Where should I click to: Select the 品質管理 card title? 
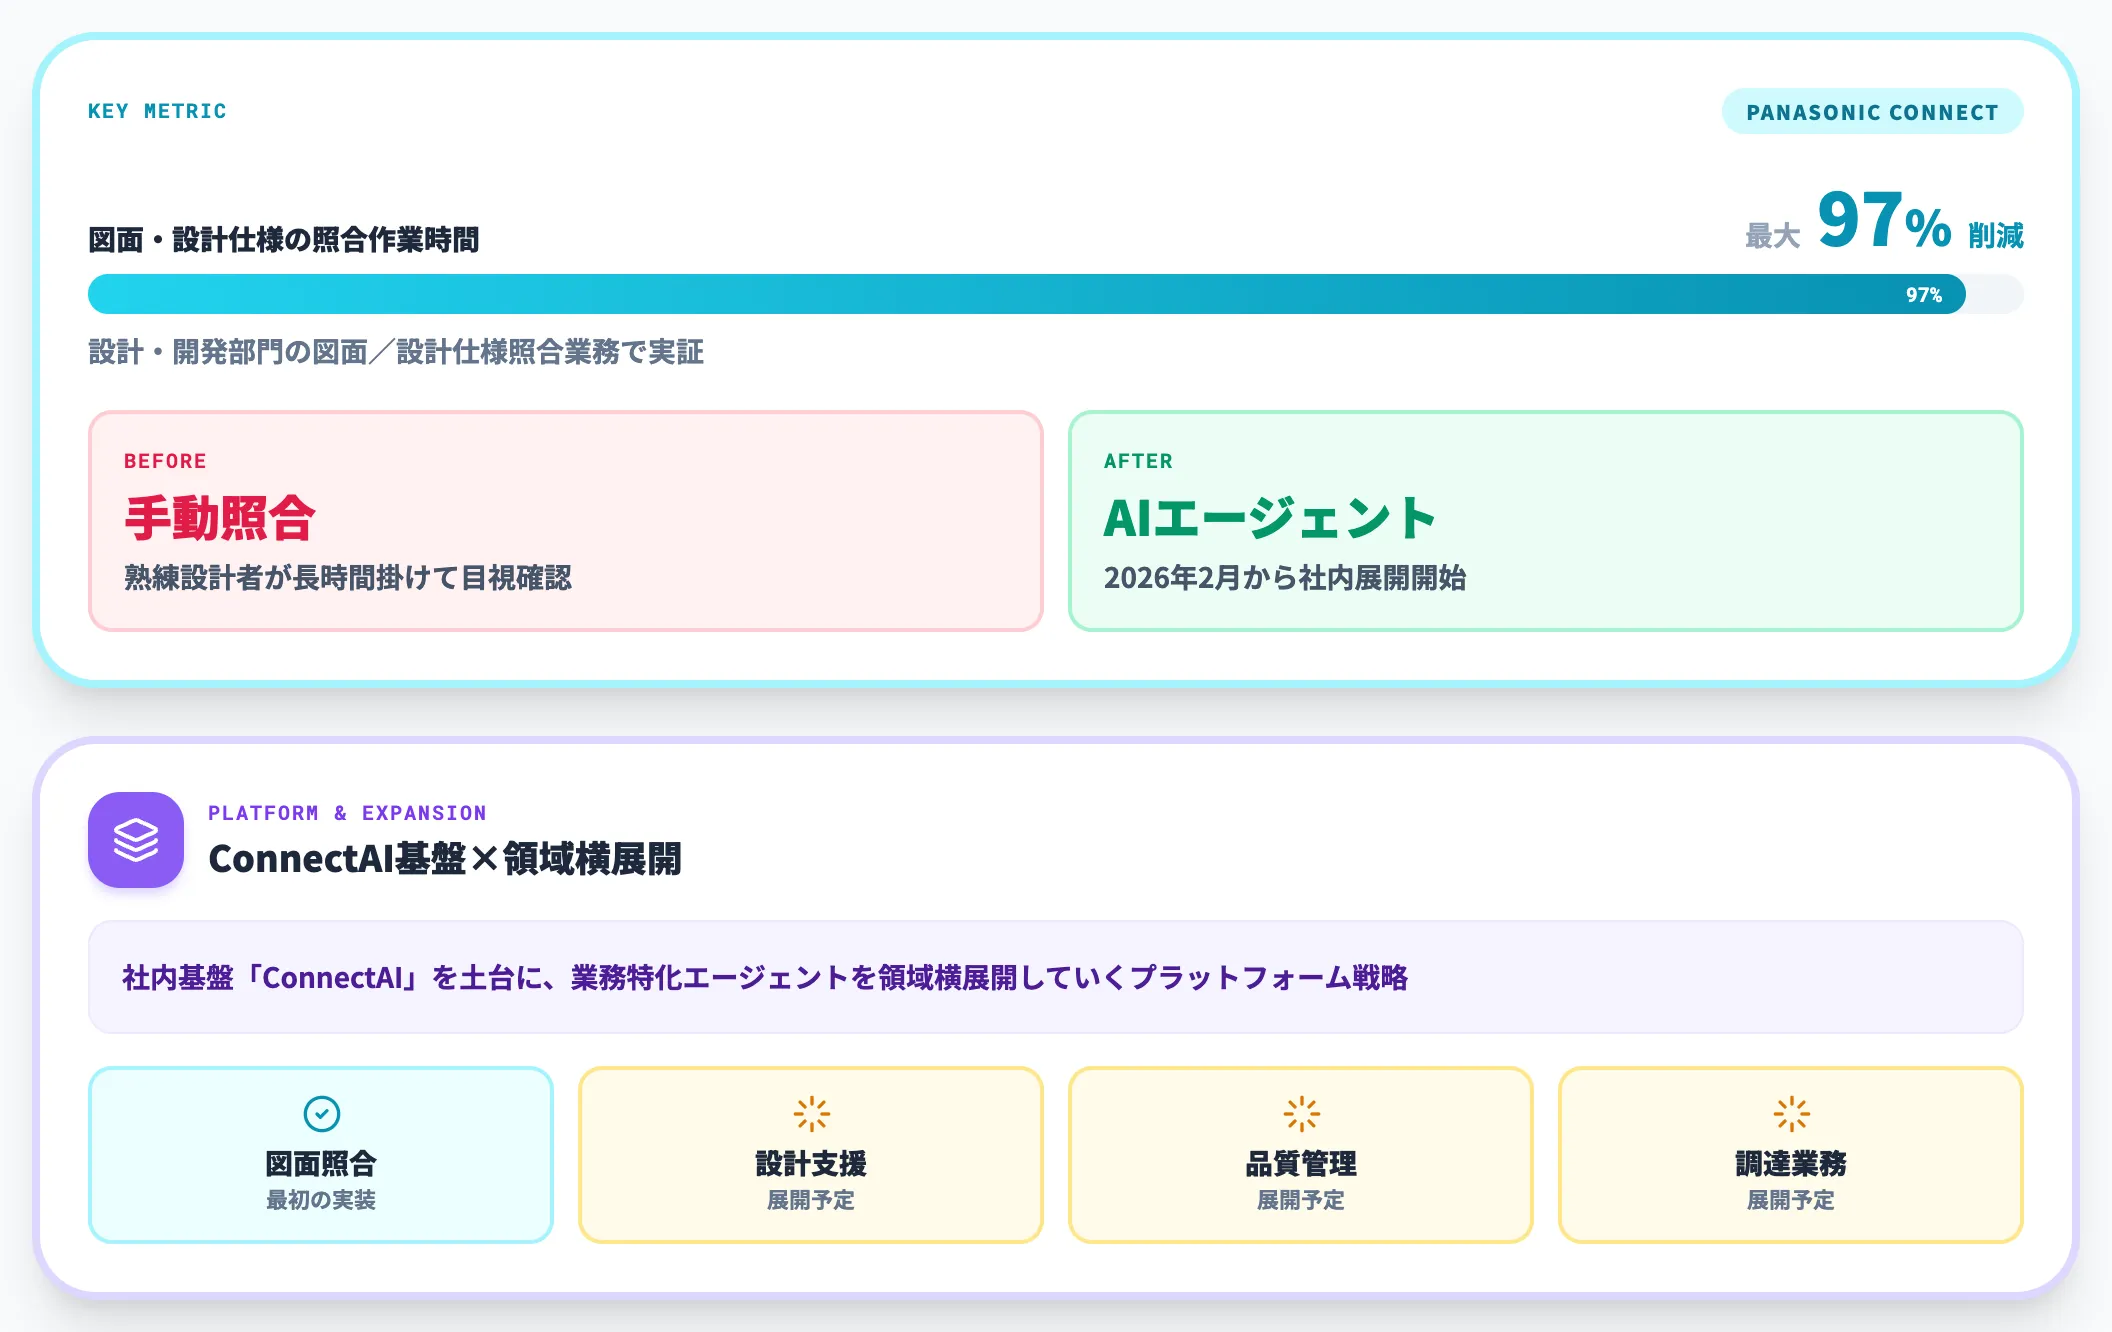point(1301,1164)
